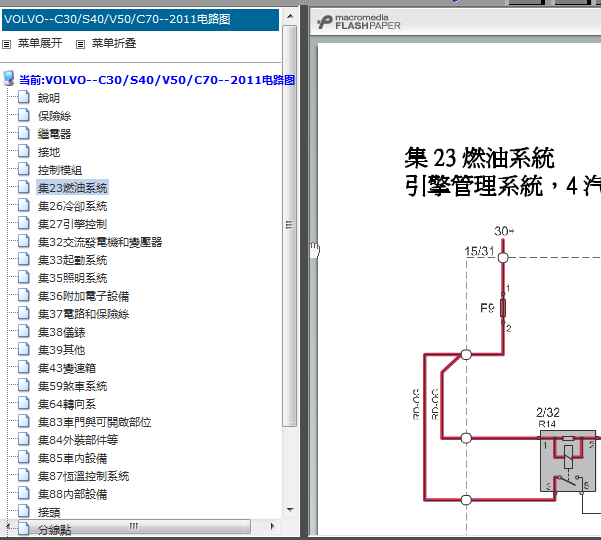
Task: Click the page icon next to 集59煞車系統
Action: tap(24, 385)
